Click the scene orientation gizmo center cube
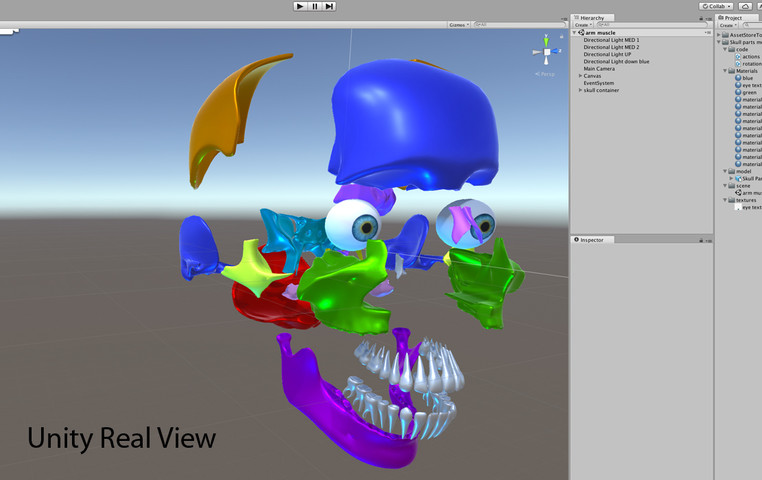This screenshot has height=480, width=762. (x=547, y=51)
